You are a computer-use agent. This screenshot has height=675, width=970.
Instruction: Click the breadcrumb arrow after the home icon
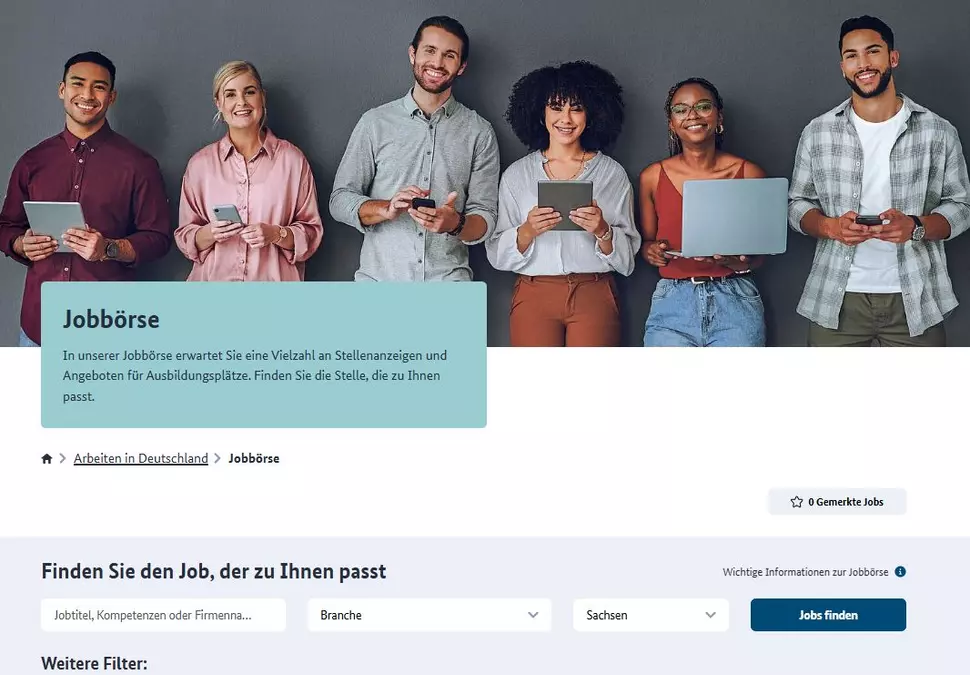coord(62,458)
